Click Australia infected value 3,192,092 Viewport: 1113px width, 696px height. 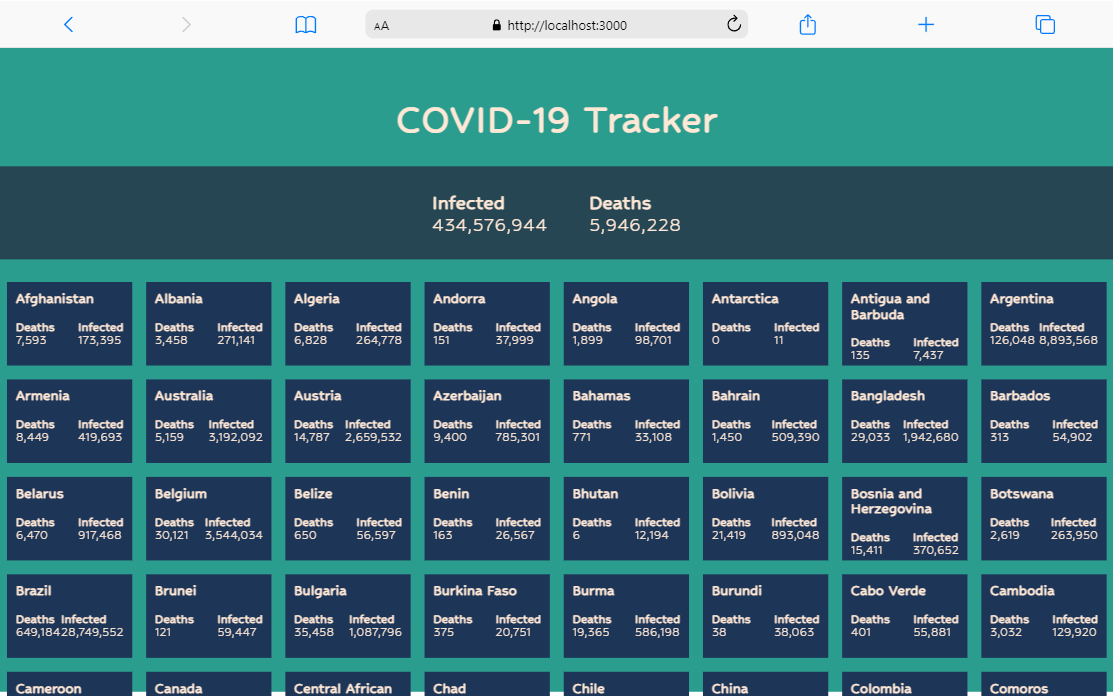pos(236,438)
